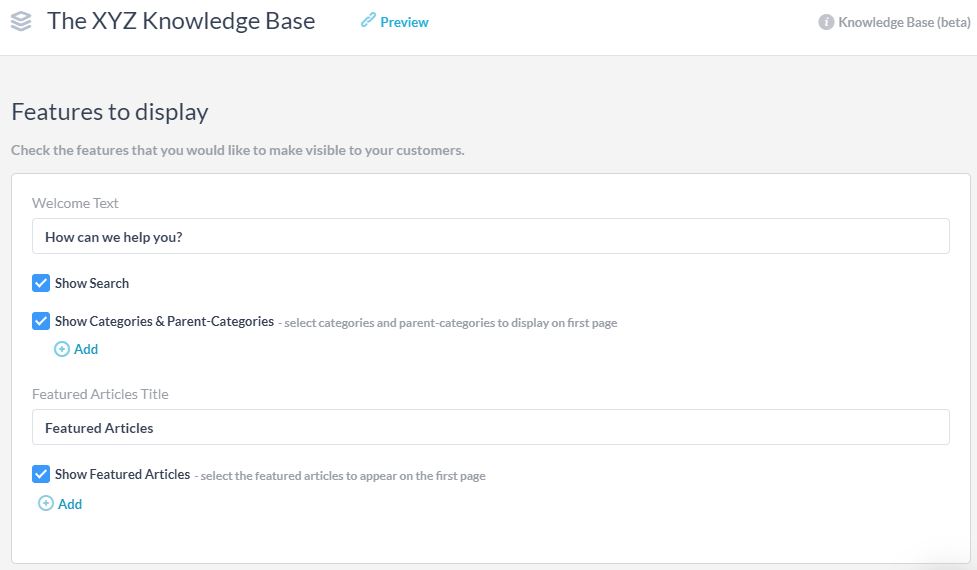The width and height of the screenshot is (977, 570).
Task: Disable the Show Featured Articles checkbox
Action: tap(41, 474)
